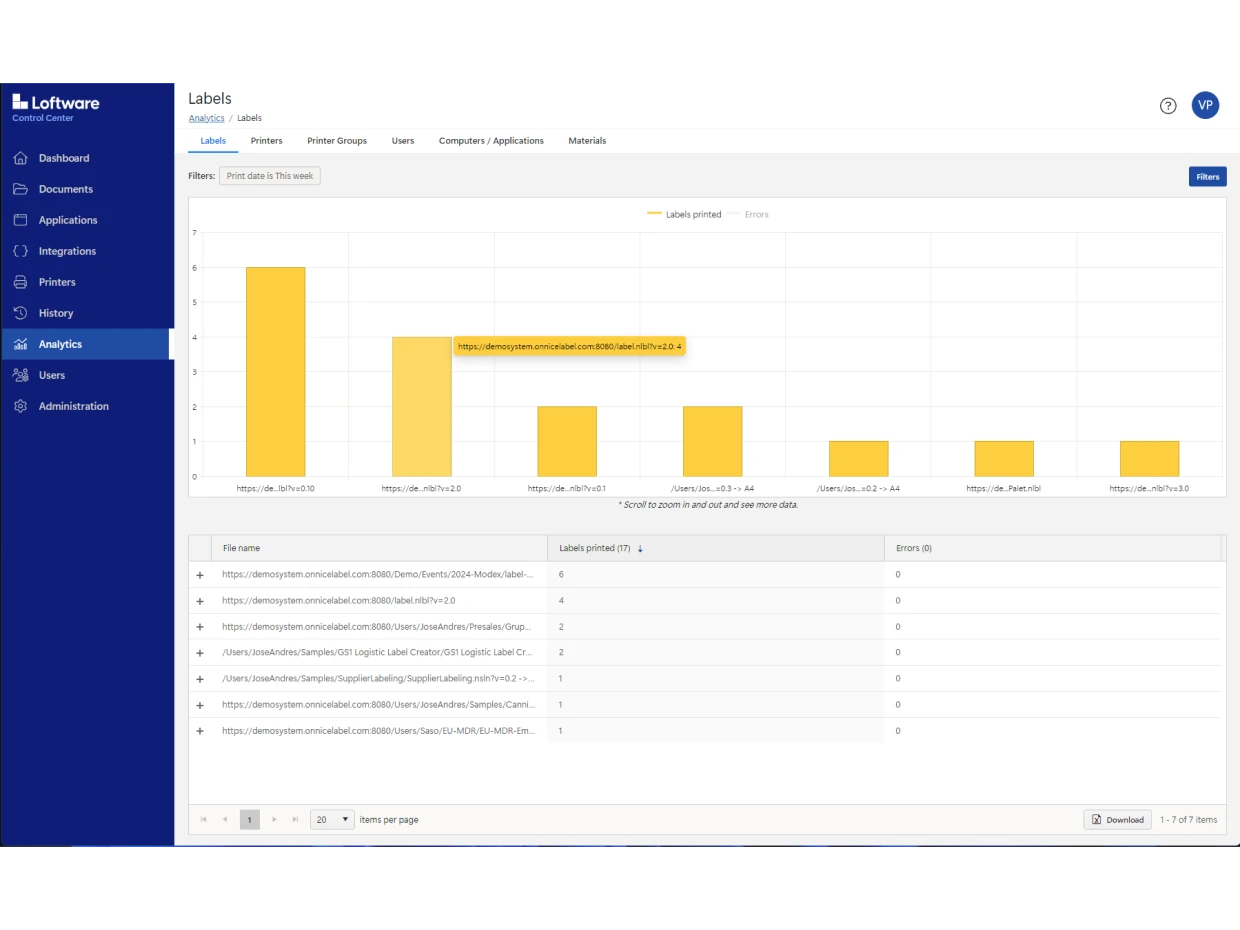The image size is (1240, 930).
Task: Go to previous page pagination arrow
Action: (x=225, y=819)
